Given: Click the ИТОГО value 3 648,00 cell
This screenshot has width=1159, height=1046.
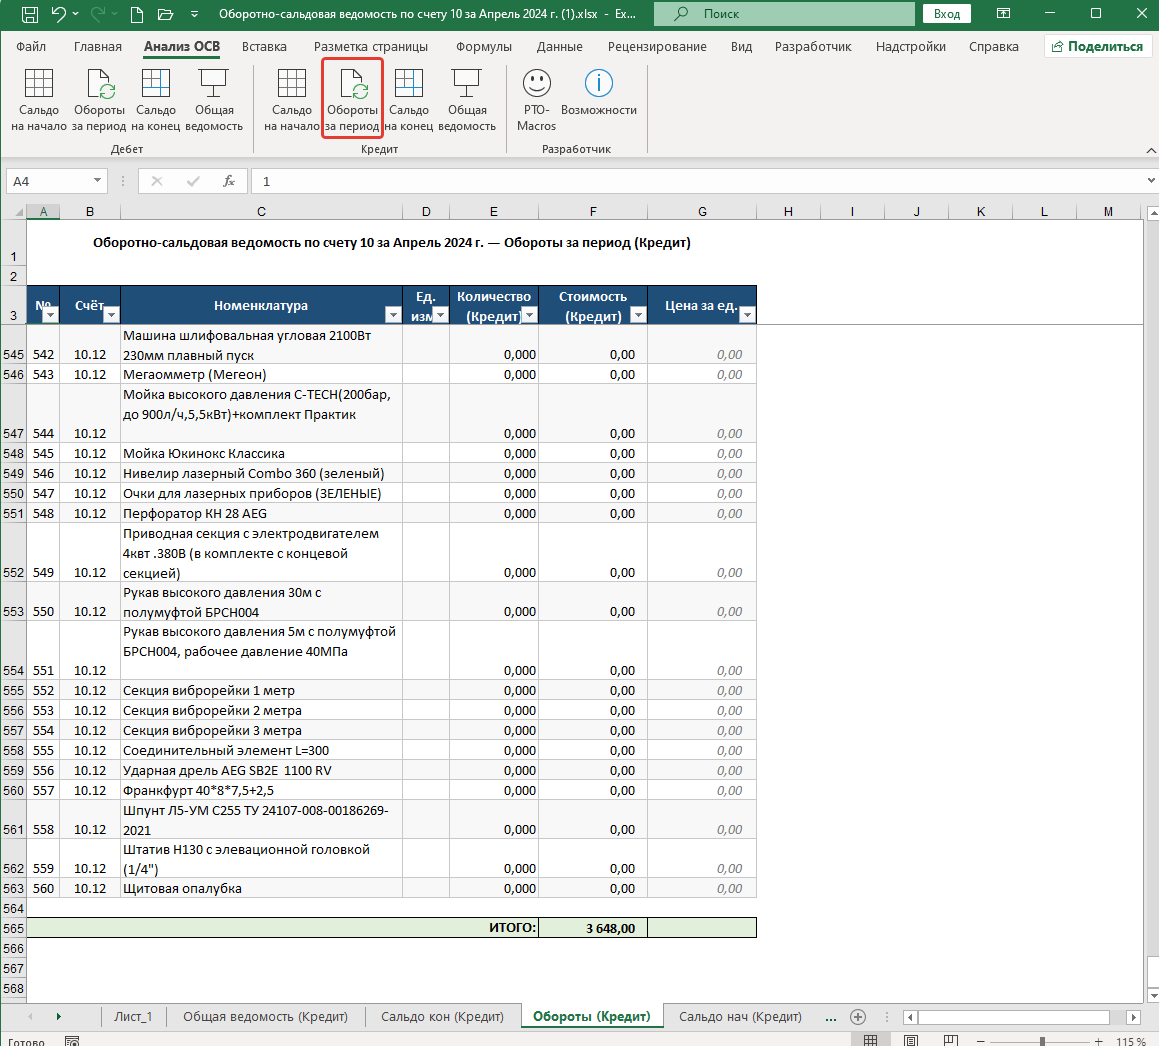Looking at the screenshot, I should (x=593, y=928).
